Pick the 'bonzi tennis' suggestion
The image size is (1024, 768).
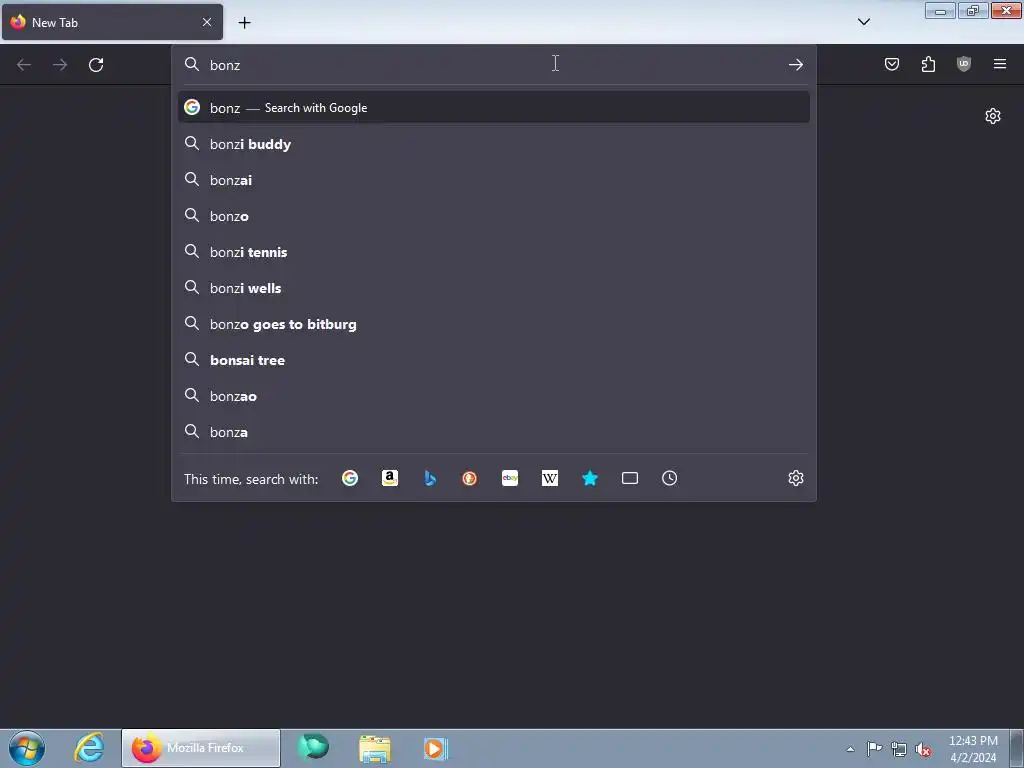(494, 251)
